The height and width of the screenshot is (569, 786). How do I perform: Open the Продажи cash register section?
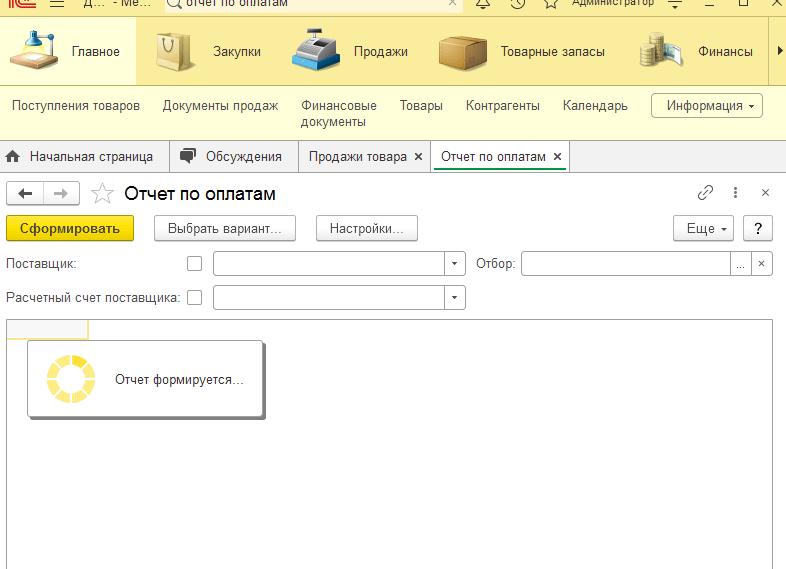pos(350,50)
